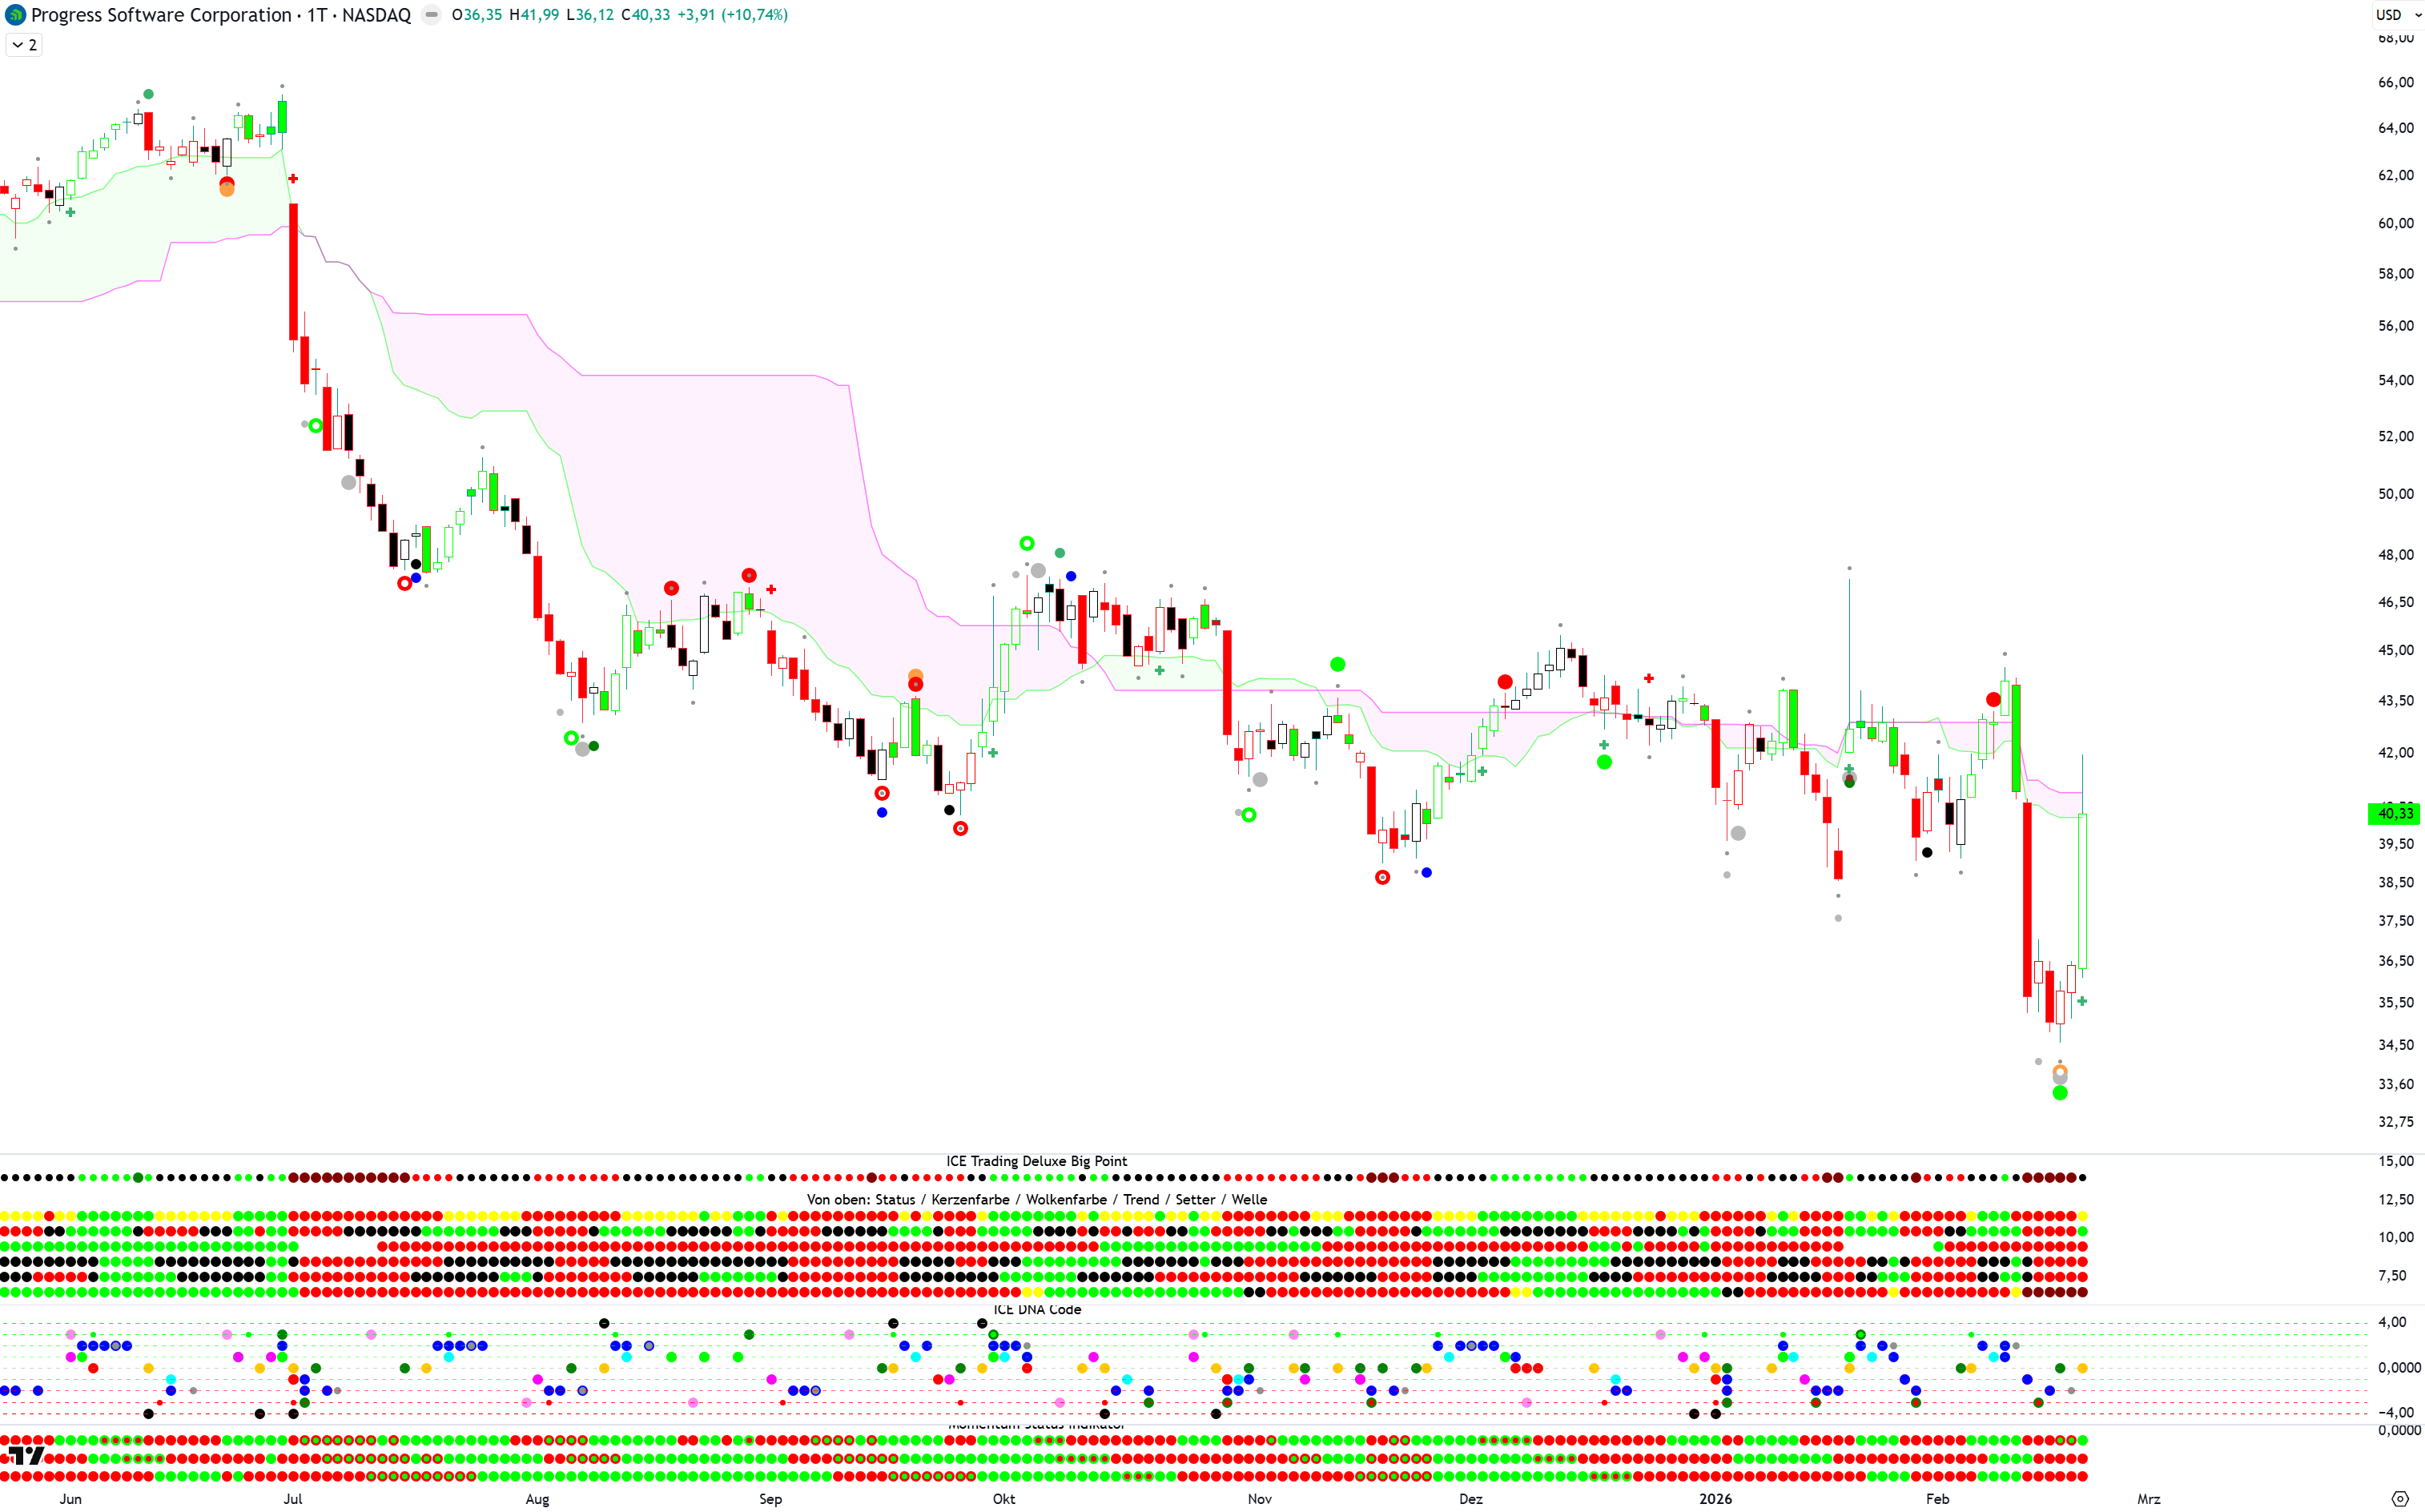Click the Mrz label on time axis

coord(2148,1498)
